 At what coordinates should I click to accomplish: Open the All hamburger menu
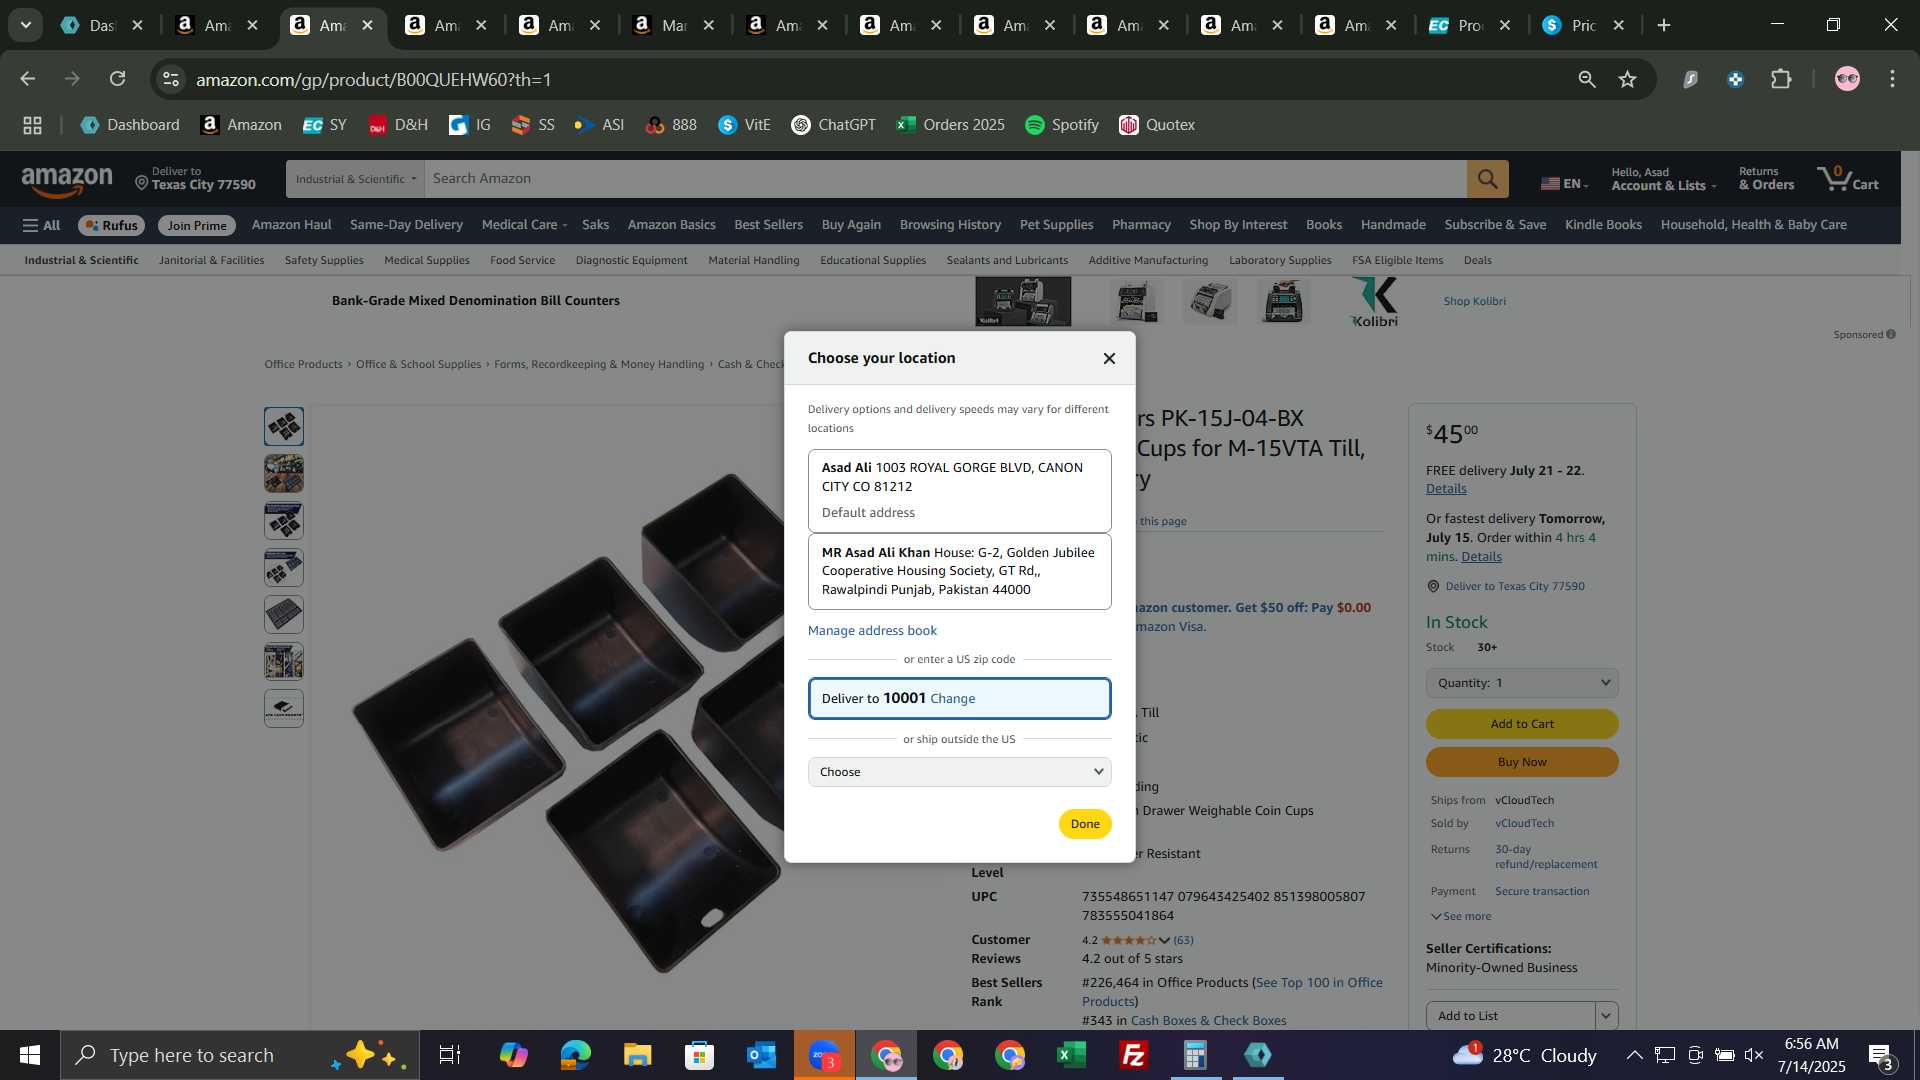[41, 225]
